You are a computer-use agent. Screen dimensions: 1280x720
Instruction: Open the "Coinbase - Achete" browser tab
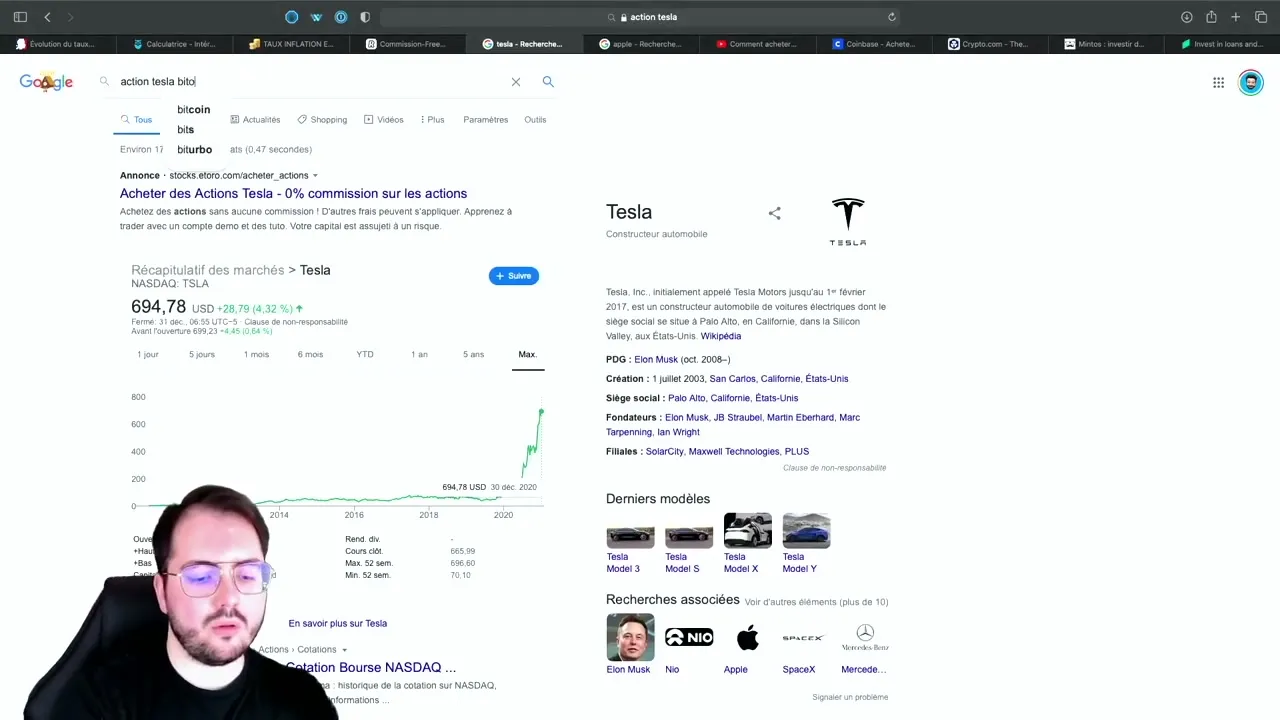pyautogui.click(x=874, y=43)
